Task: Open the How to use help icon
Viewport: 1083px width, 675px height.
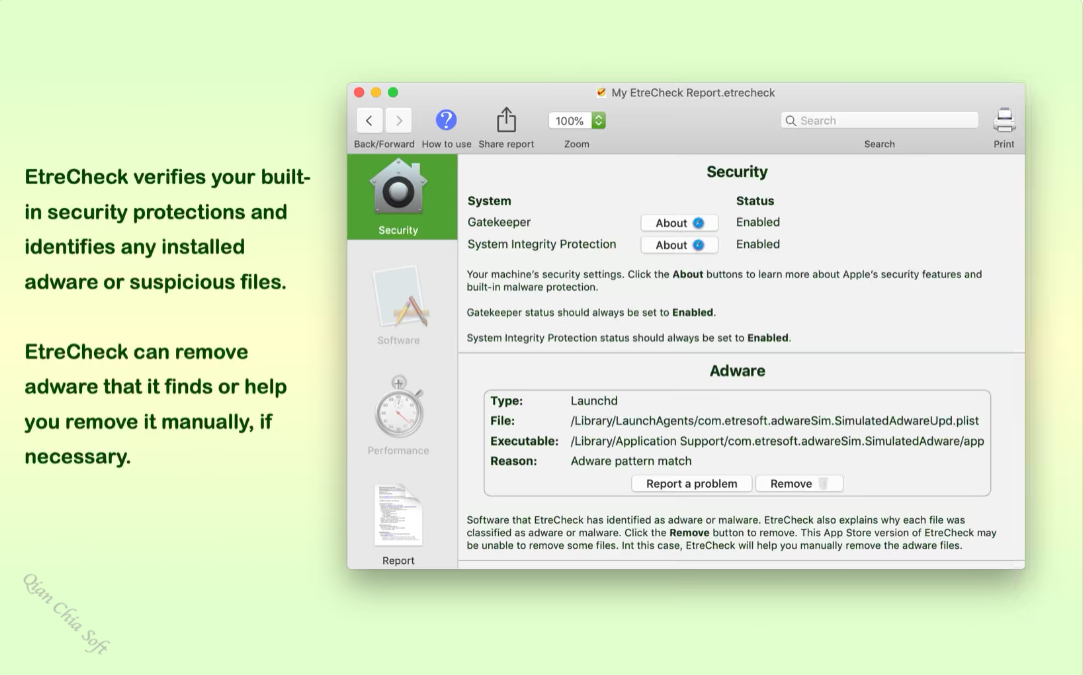Action: coord(446,120)
